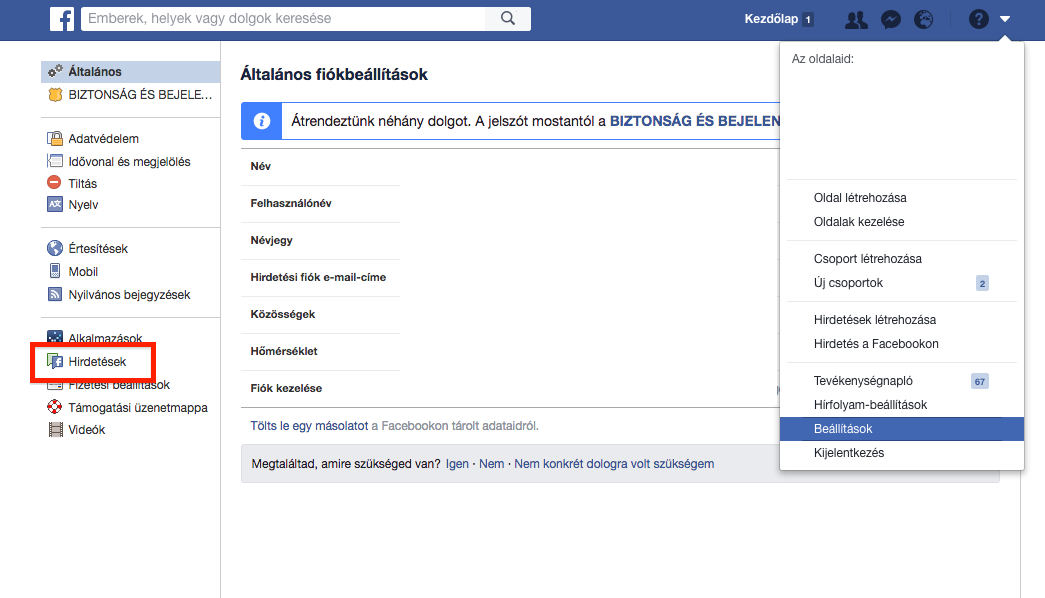
Task: Click the Kezdőlap home link
Action: click(x=772, y=19)
